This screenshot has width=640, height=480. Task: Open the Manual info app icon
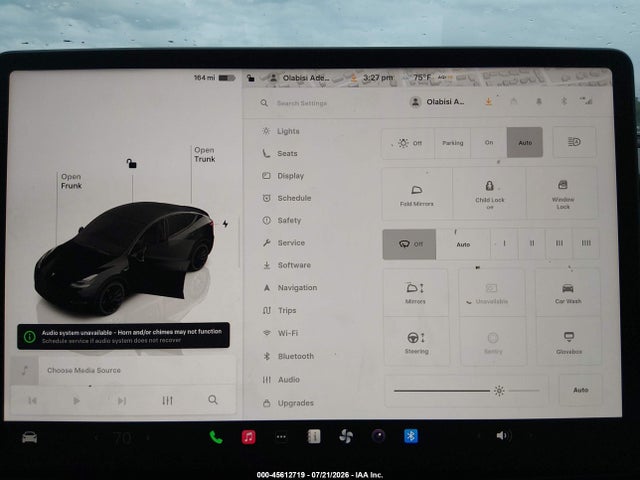click(313, 436)
